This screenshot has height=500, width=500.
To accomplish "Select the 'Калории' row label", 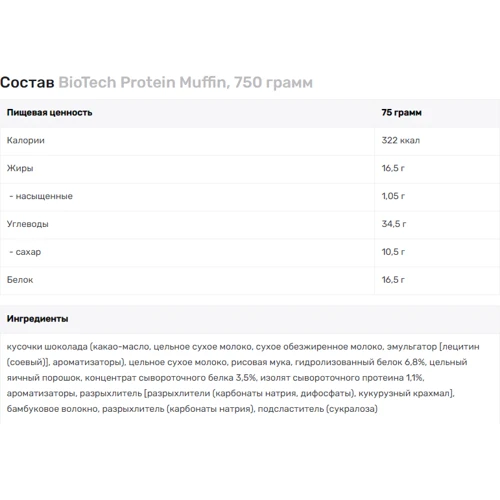I will point(26,140).
